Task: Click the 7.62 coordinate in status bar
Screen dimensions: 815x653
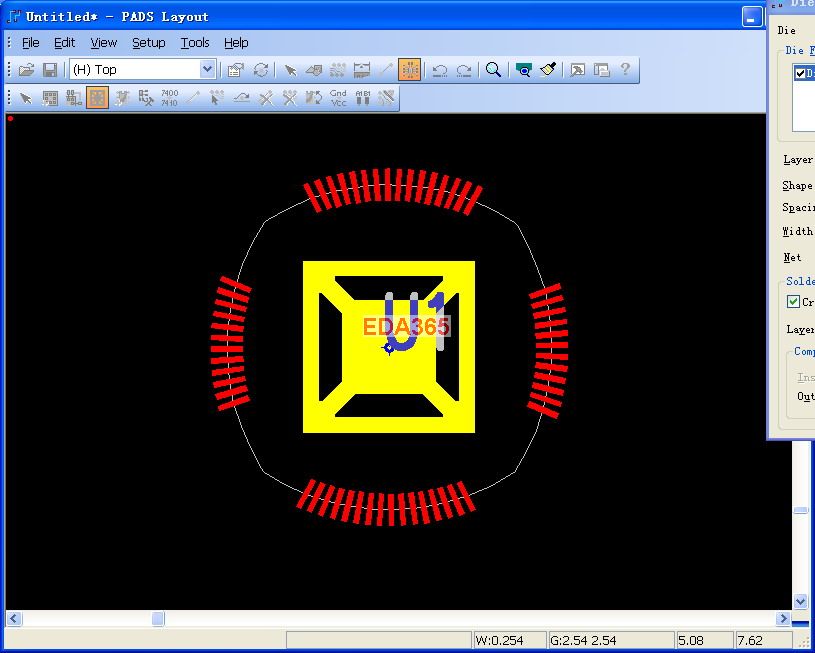Action: tap(764, 640)
